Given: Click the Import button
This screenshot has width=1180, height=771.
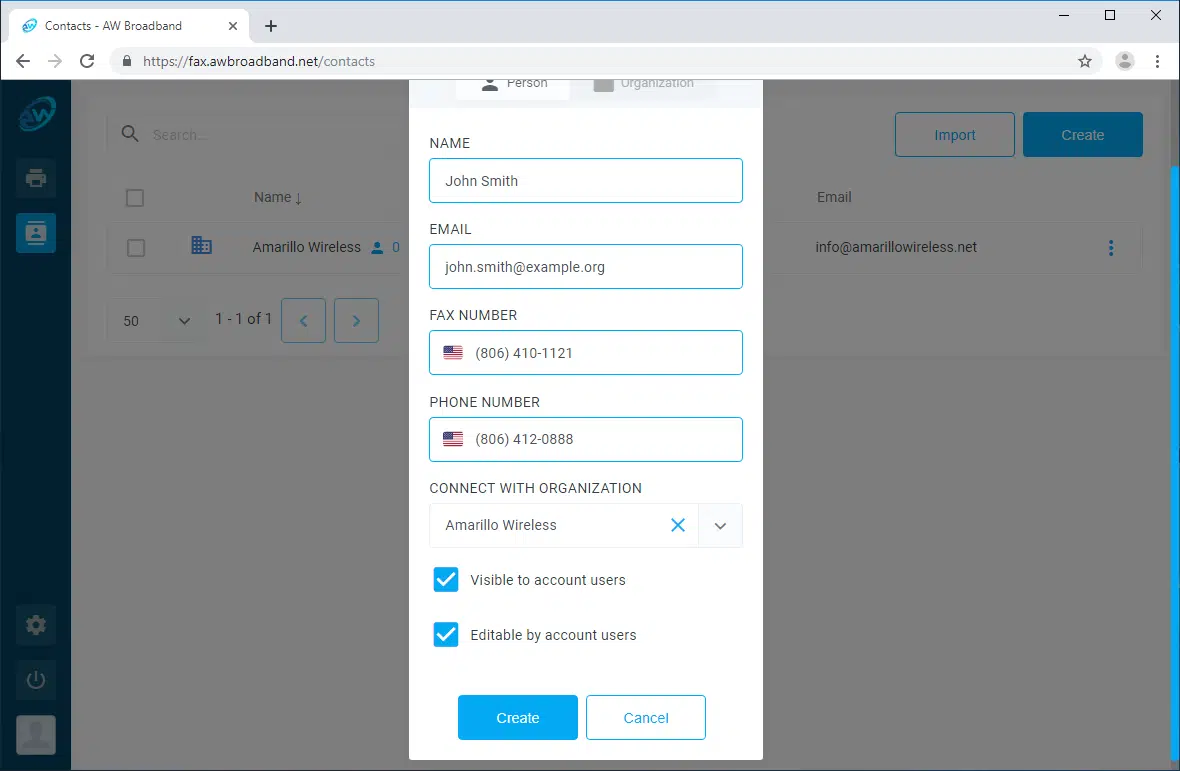Looking at the screenshot, I should tap(954, 135).
